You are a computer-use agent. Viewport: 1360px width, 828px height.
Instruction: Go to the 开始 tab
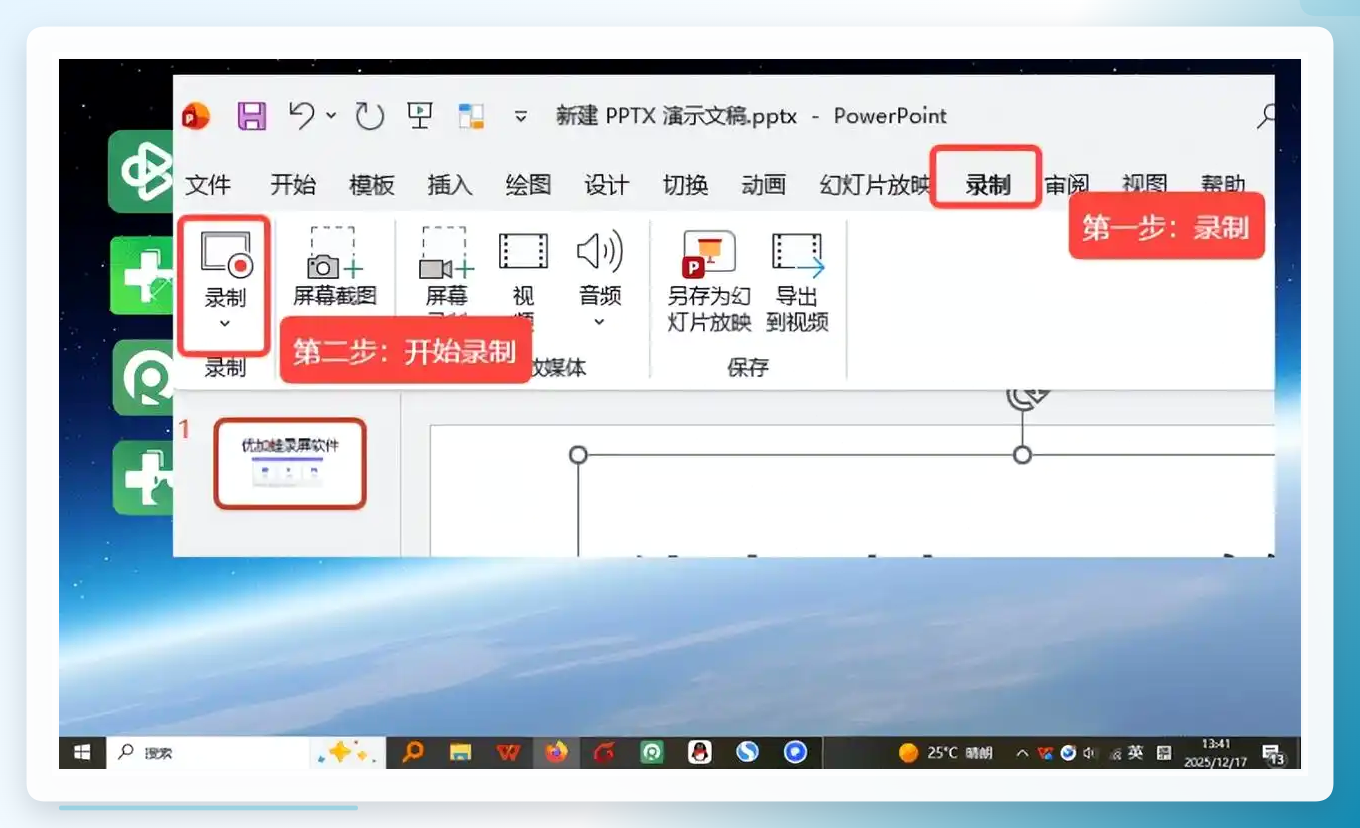293,185
